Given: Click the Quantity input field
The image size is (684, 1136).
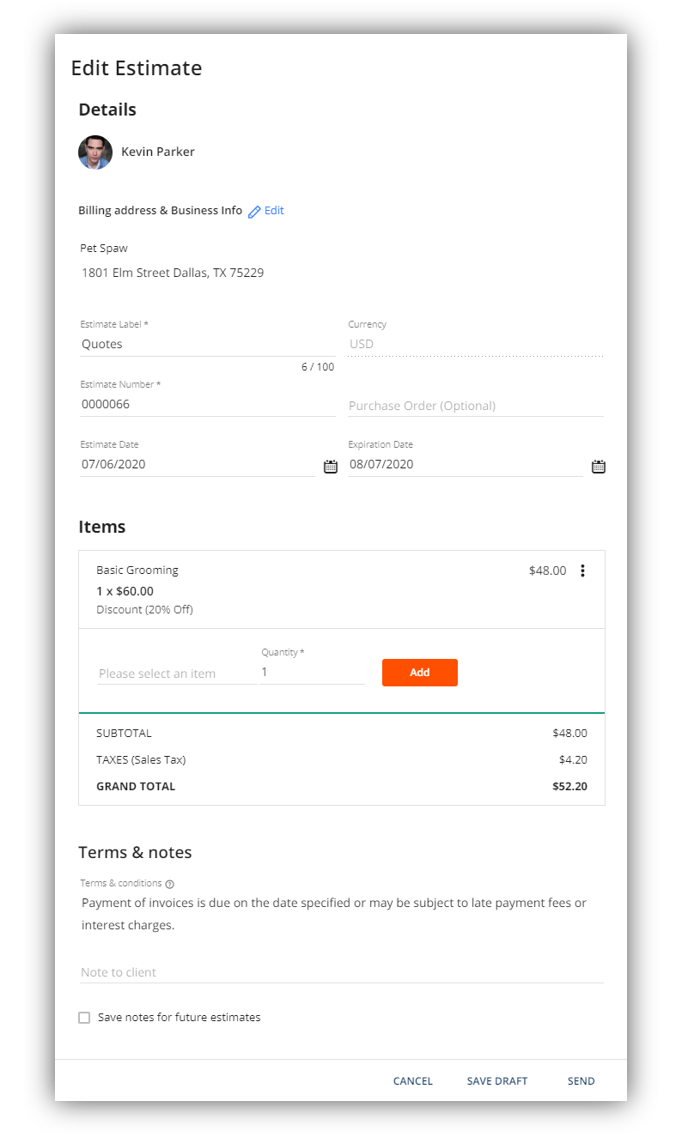Looking at the screenshot, I should tap(312, 672).
